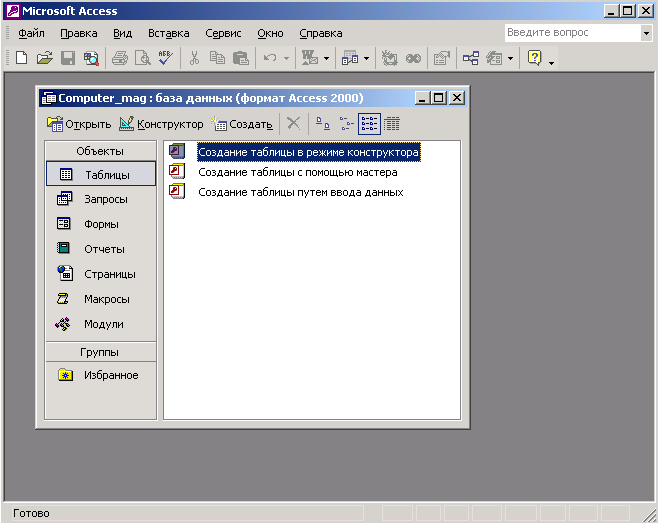
Task: Click the Analyze toolbar icon
Action: (x=350, y=58)
